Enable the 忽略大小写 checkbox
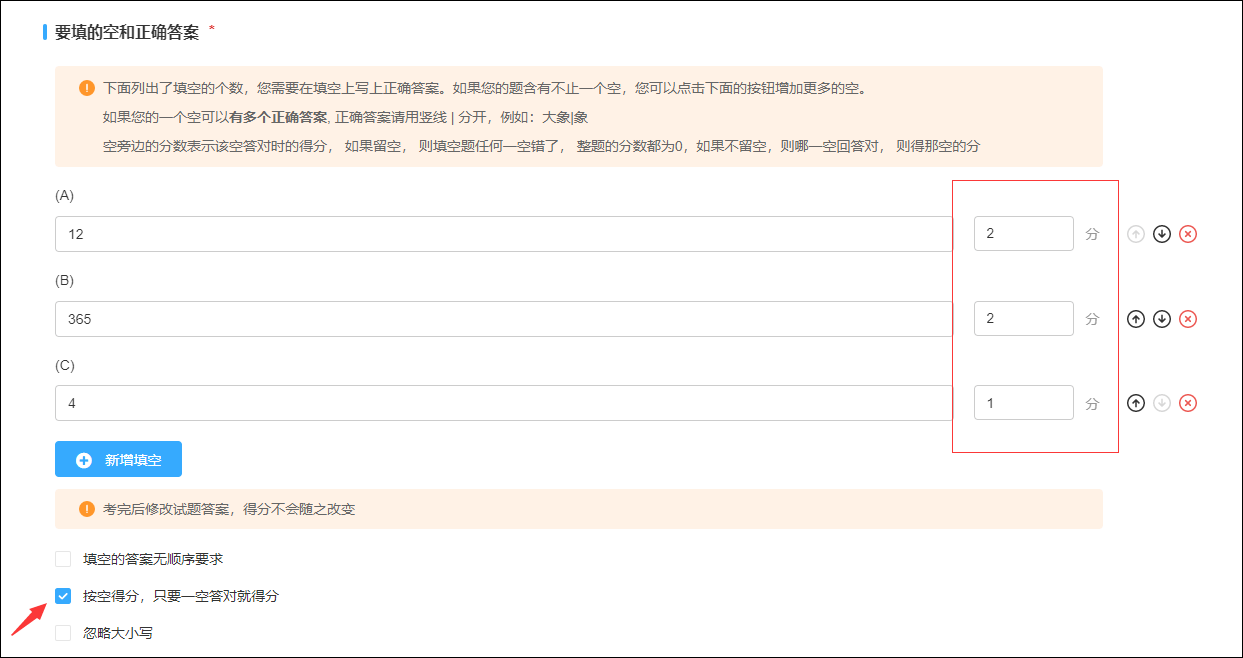This screenshot has width=1243, height=658. point(63,632)
